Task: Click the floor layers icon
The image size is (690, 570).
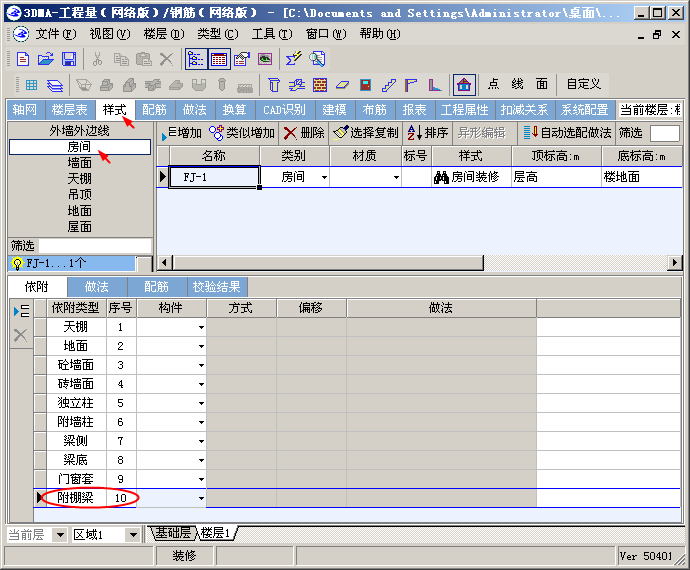Action: point(55,85)
